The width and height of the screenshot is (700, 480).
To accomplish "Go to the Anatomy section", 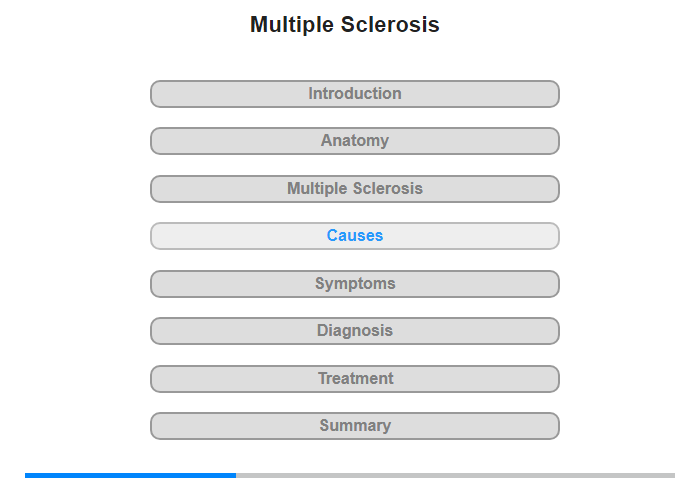I will [x=354, y=141].
